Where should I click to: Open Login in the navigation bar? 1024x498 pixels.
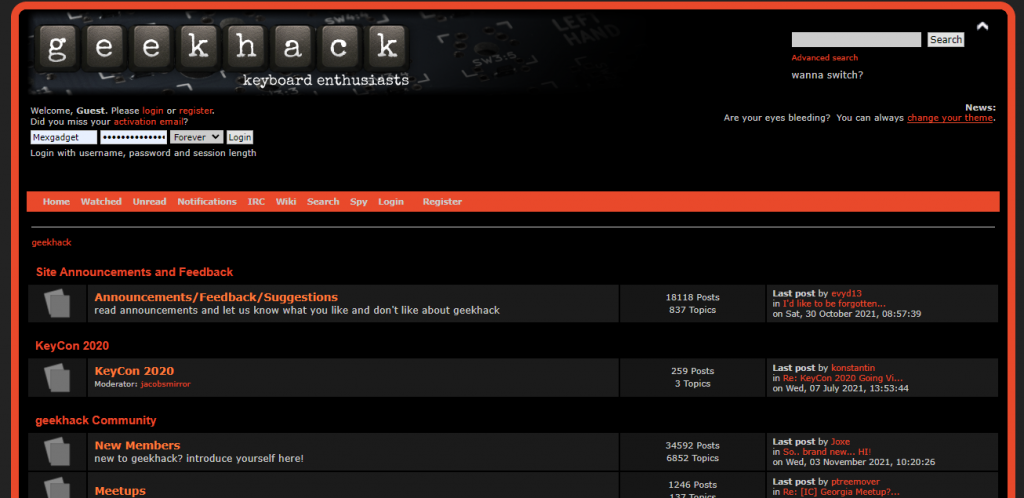391,202
